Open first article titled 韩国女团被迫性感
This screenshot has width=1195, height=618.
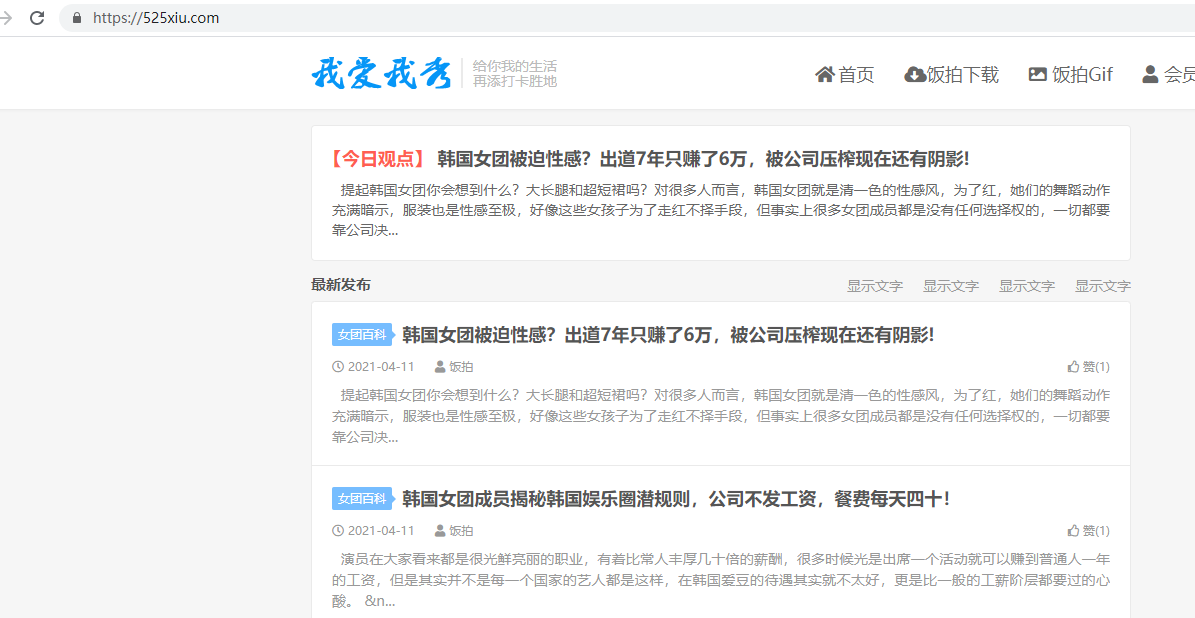coord(667,335)
